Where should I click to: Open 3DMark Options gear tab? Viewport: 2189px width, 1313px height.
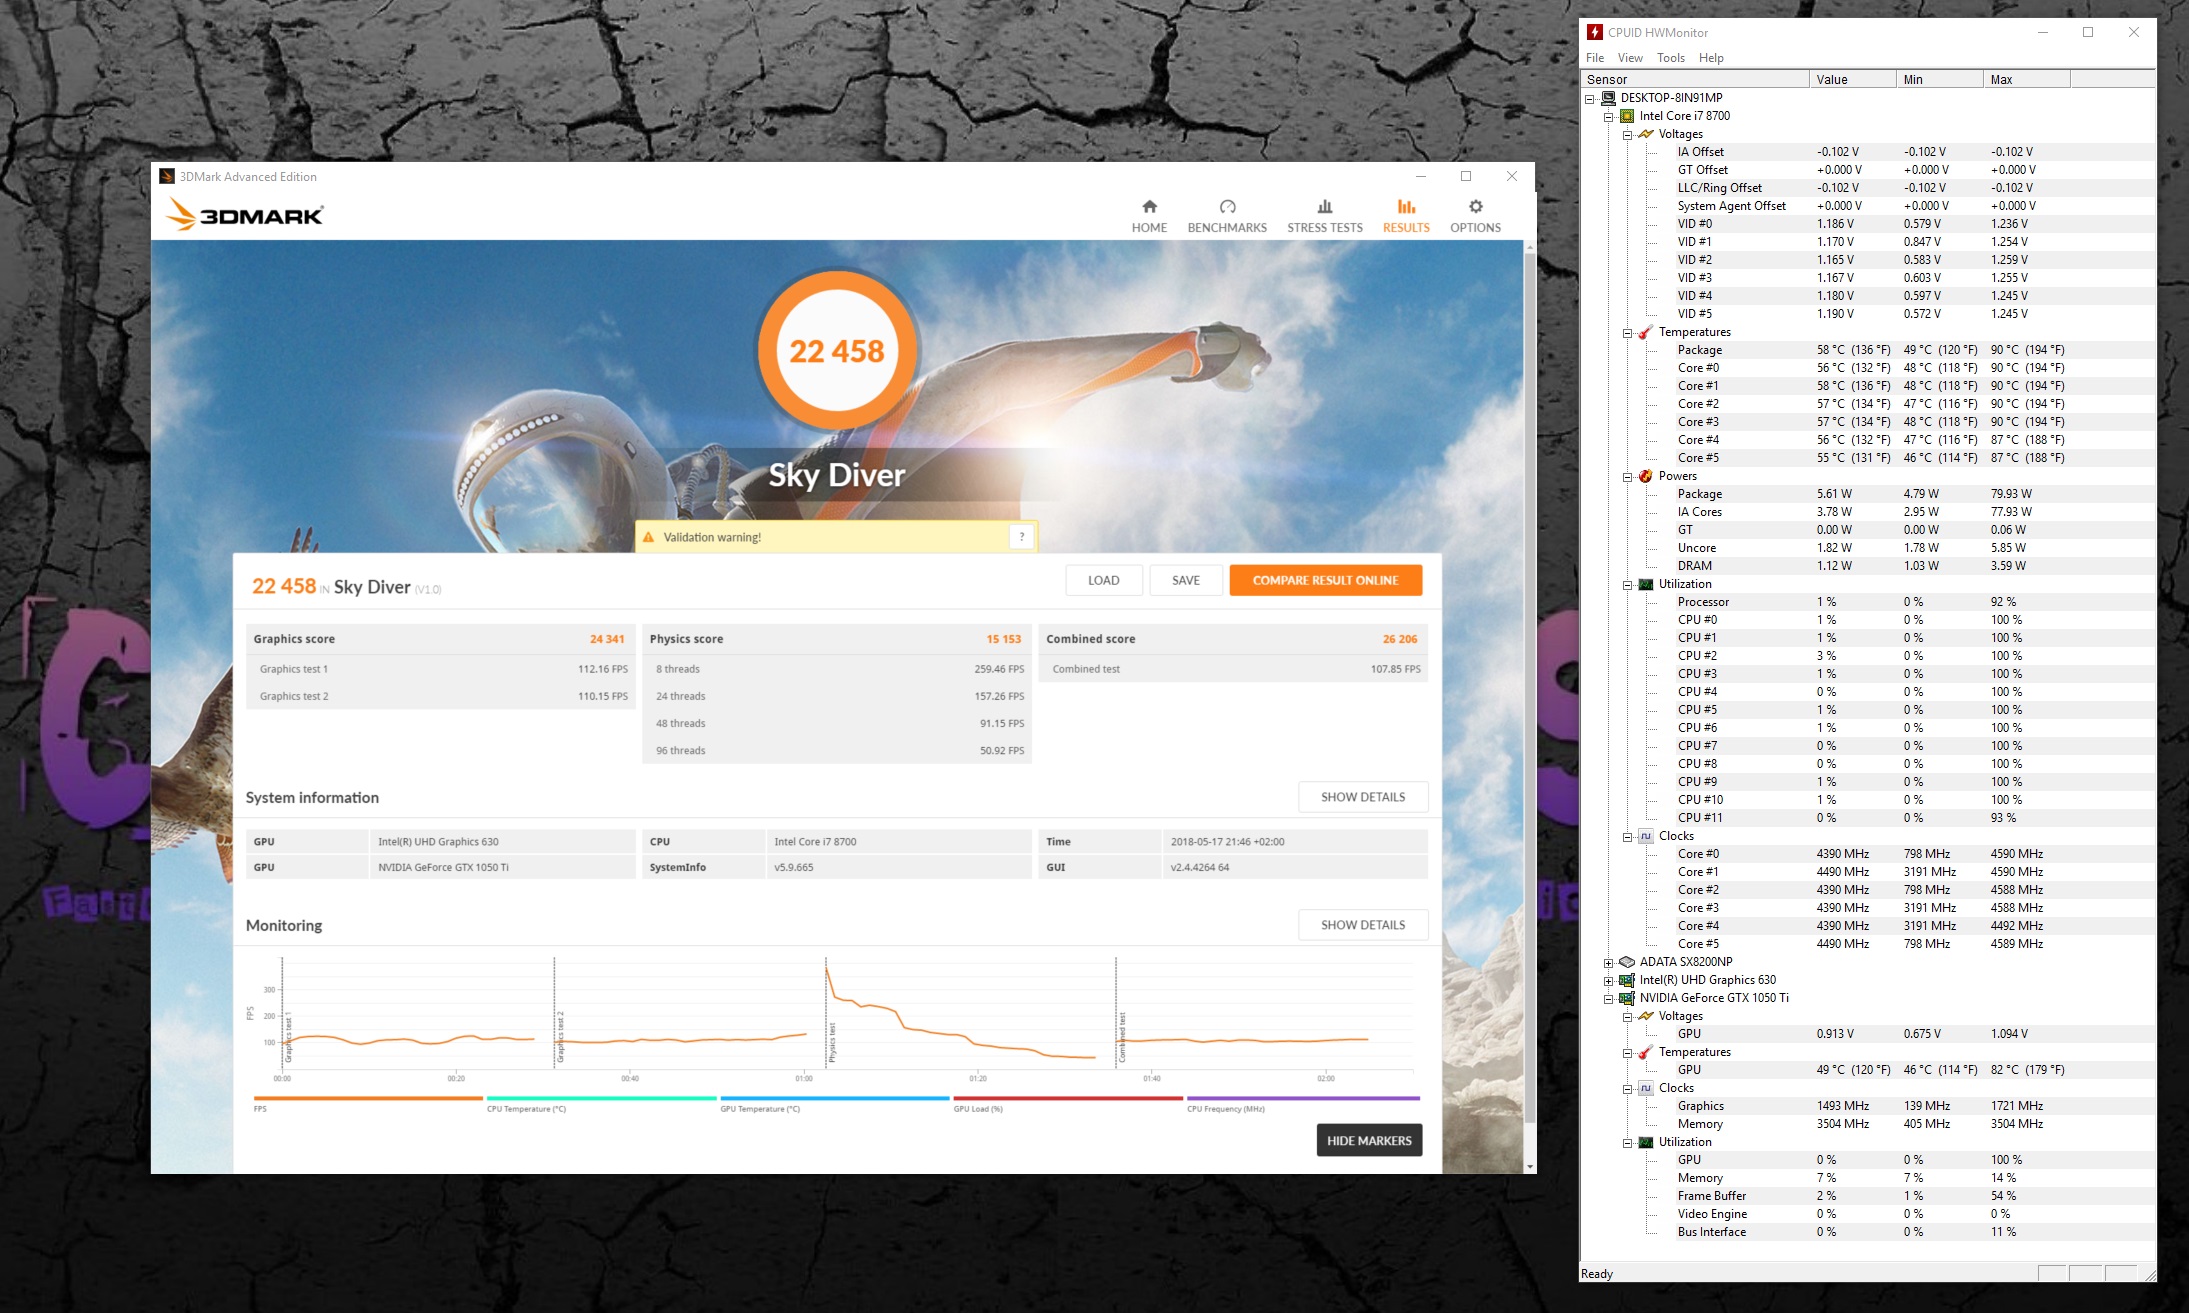pyautogui.click(x=1475, y=216)
